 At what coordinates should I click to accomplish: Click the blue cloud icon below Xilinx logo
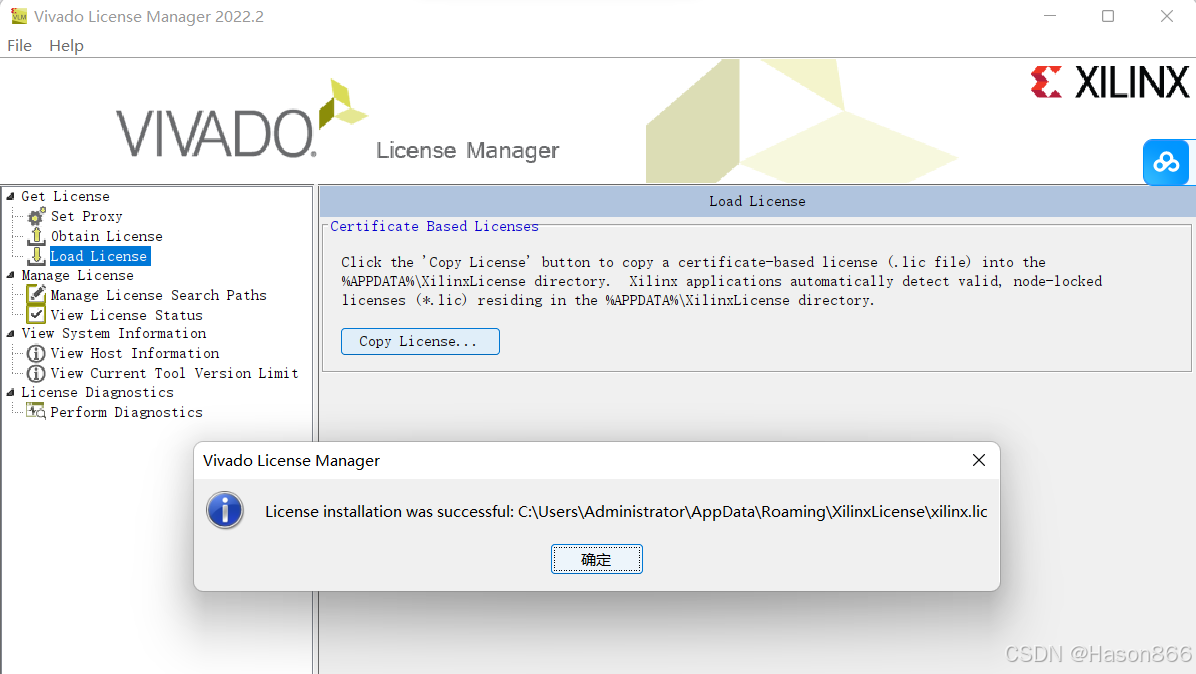1165,162
